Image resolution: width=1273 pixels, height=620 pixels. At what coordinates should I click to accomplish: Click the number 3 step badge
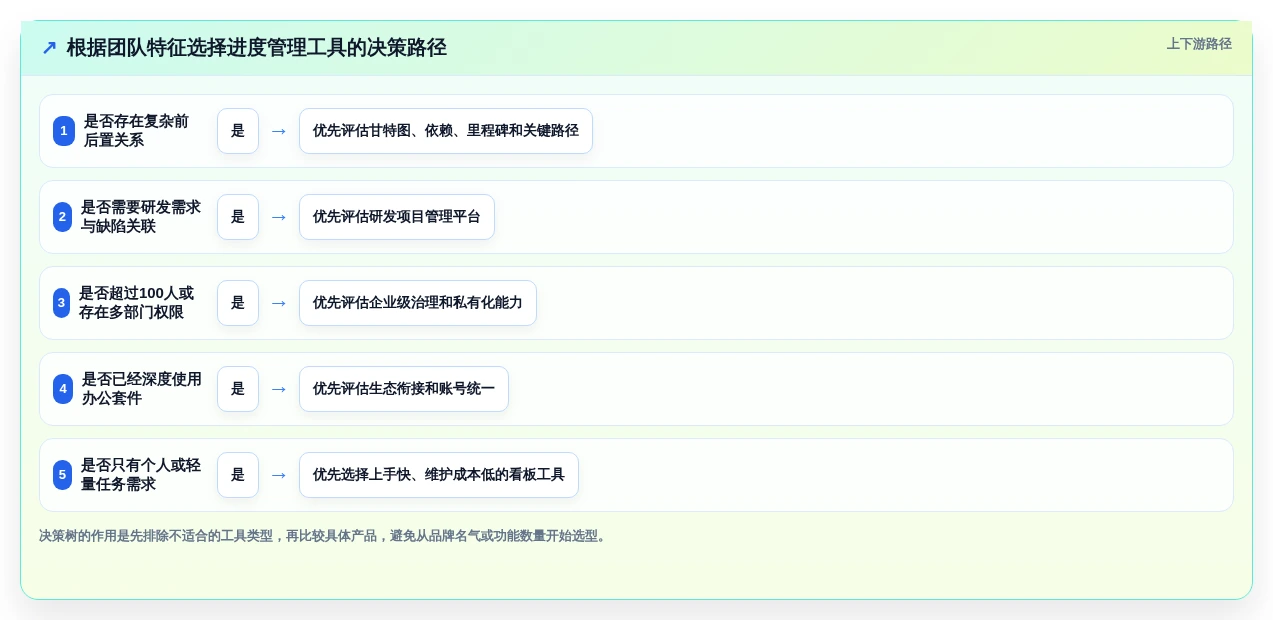[x=61, y=303]
